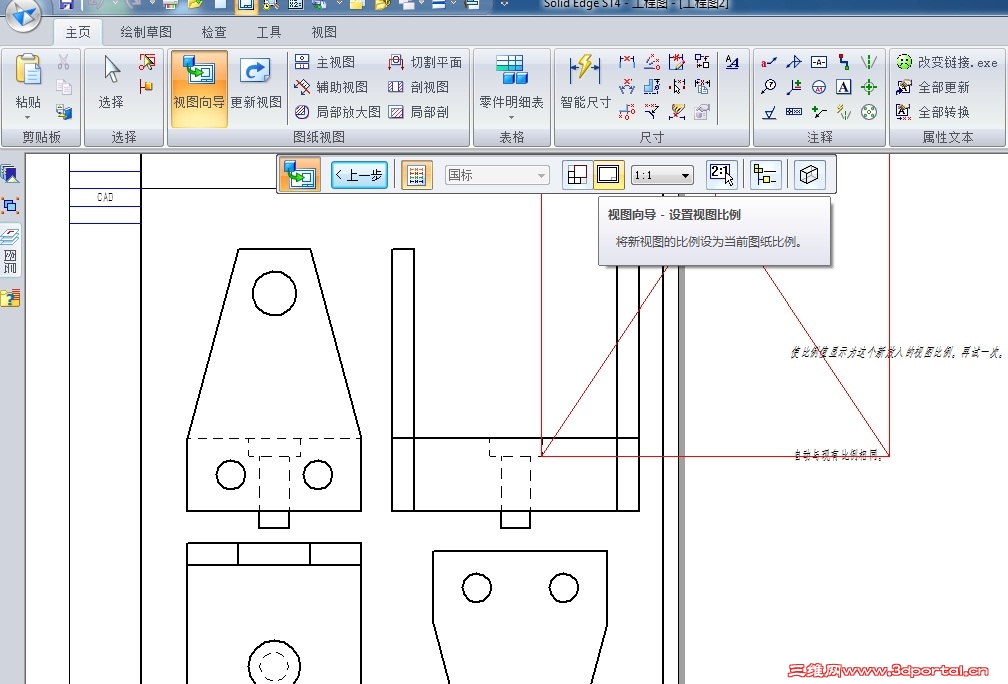This screenshot has height=684, width=1008.
Task: Toggle the drawing view layout option
Action: click(577, 175)
